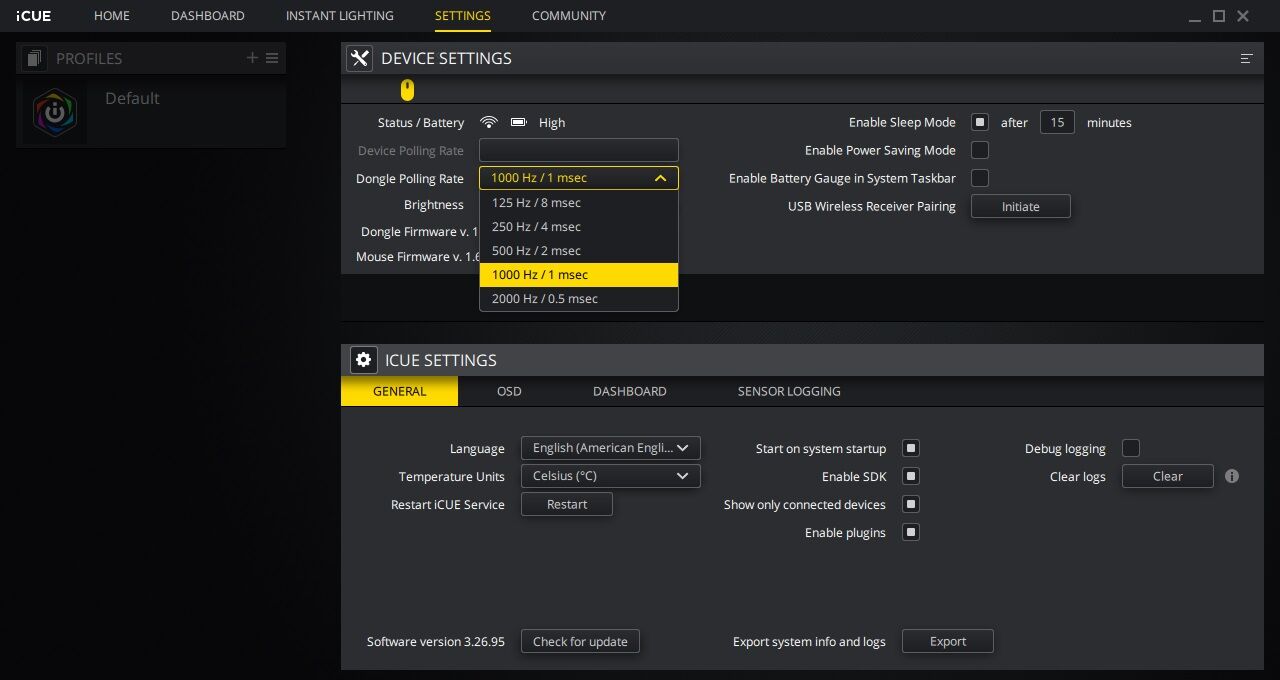This screenshot has height=680, width=1280.
Task: Choose 1000 Hz / 1 msec list option
Action: [579, 274]
